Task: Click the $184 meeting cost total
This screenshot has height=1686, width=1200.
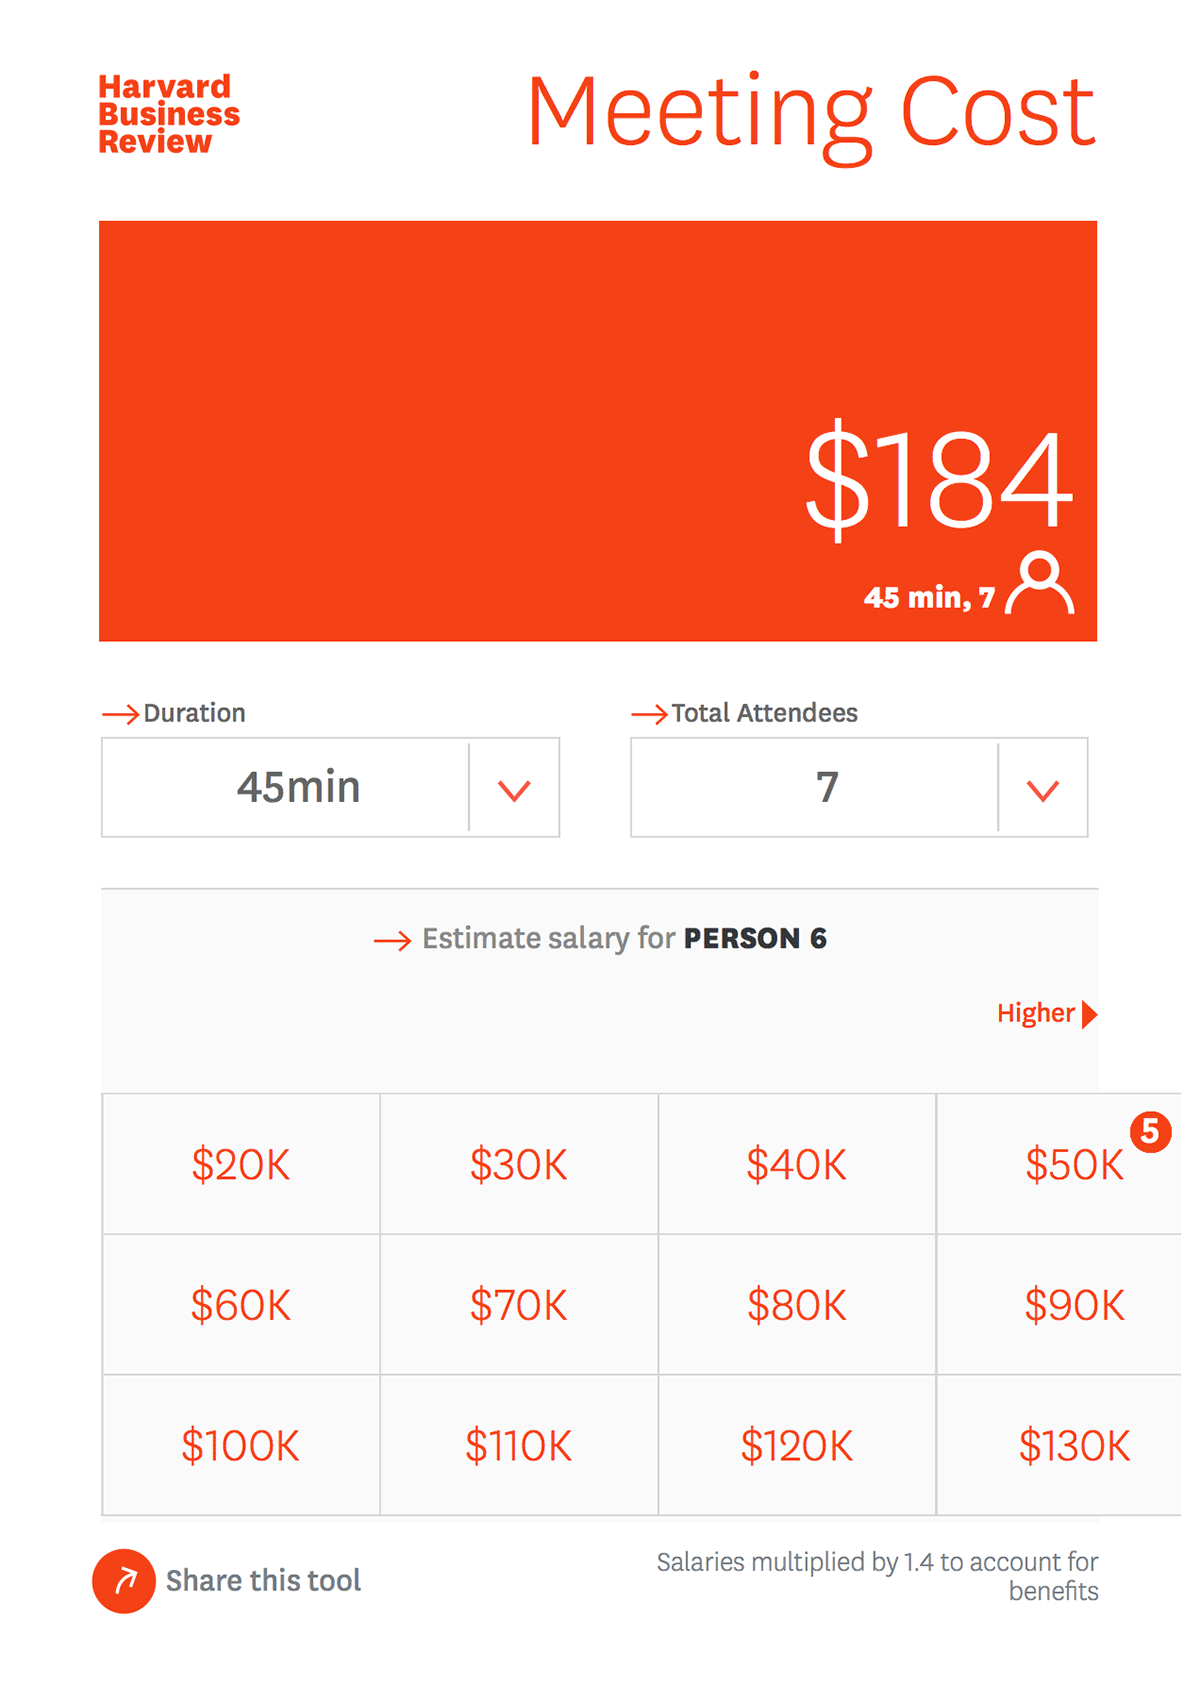Action: (939, 479)
